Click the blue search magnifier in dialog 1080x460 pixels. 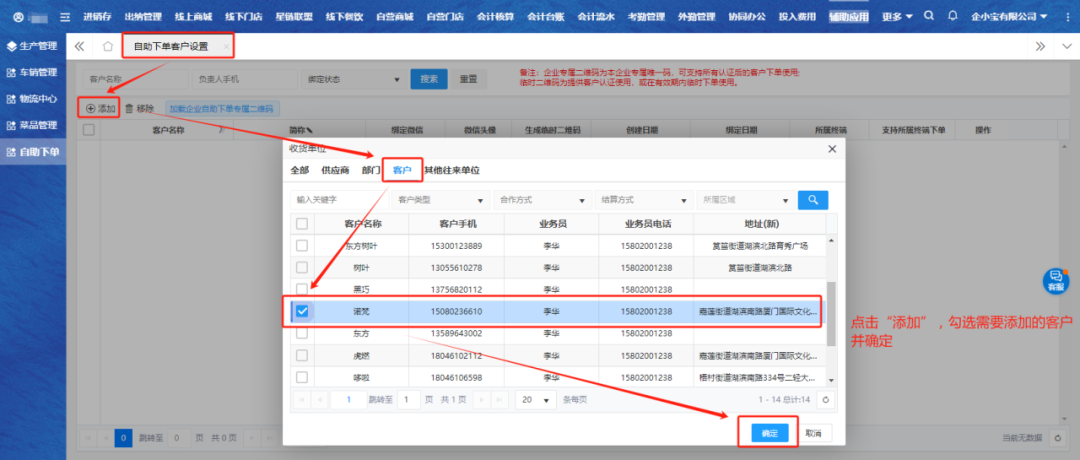813,200
